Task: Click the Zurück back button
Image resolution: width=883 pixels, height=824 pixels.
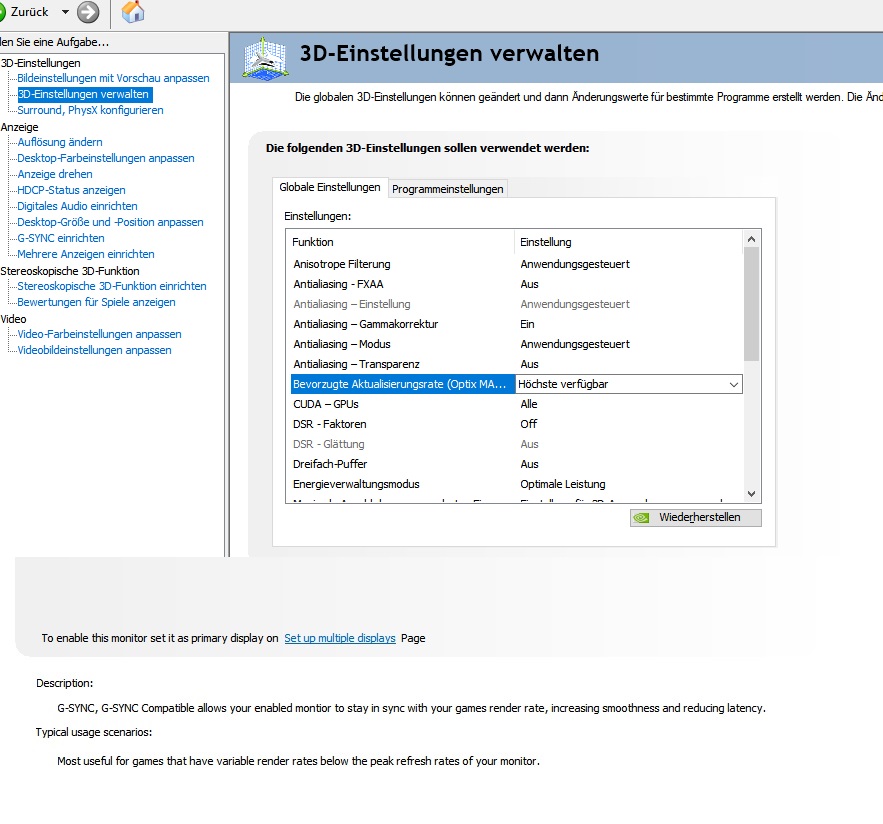Action: [x=25, y=12]
